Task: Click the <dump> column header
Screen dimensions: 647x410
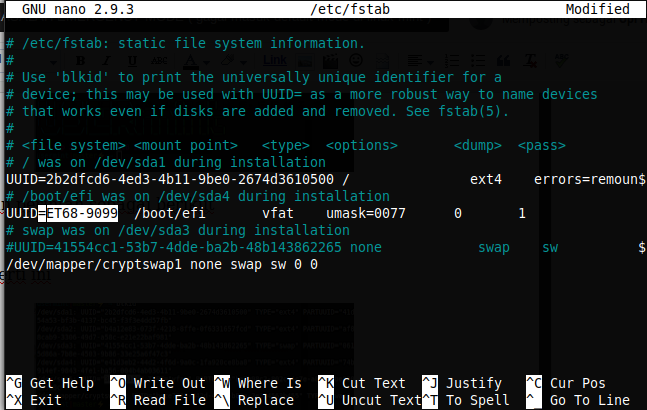Action: [478, 145]
